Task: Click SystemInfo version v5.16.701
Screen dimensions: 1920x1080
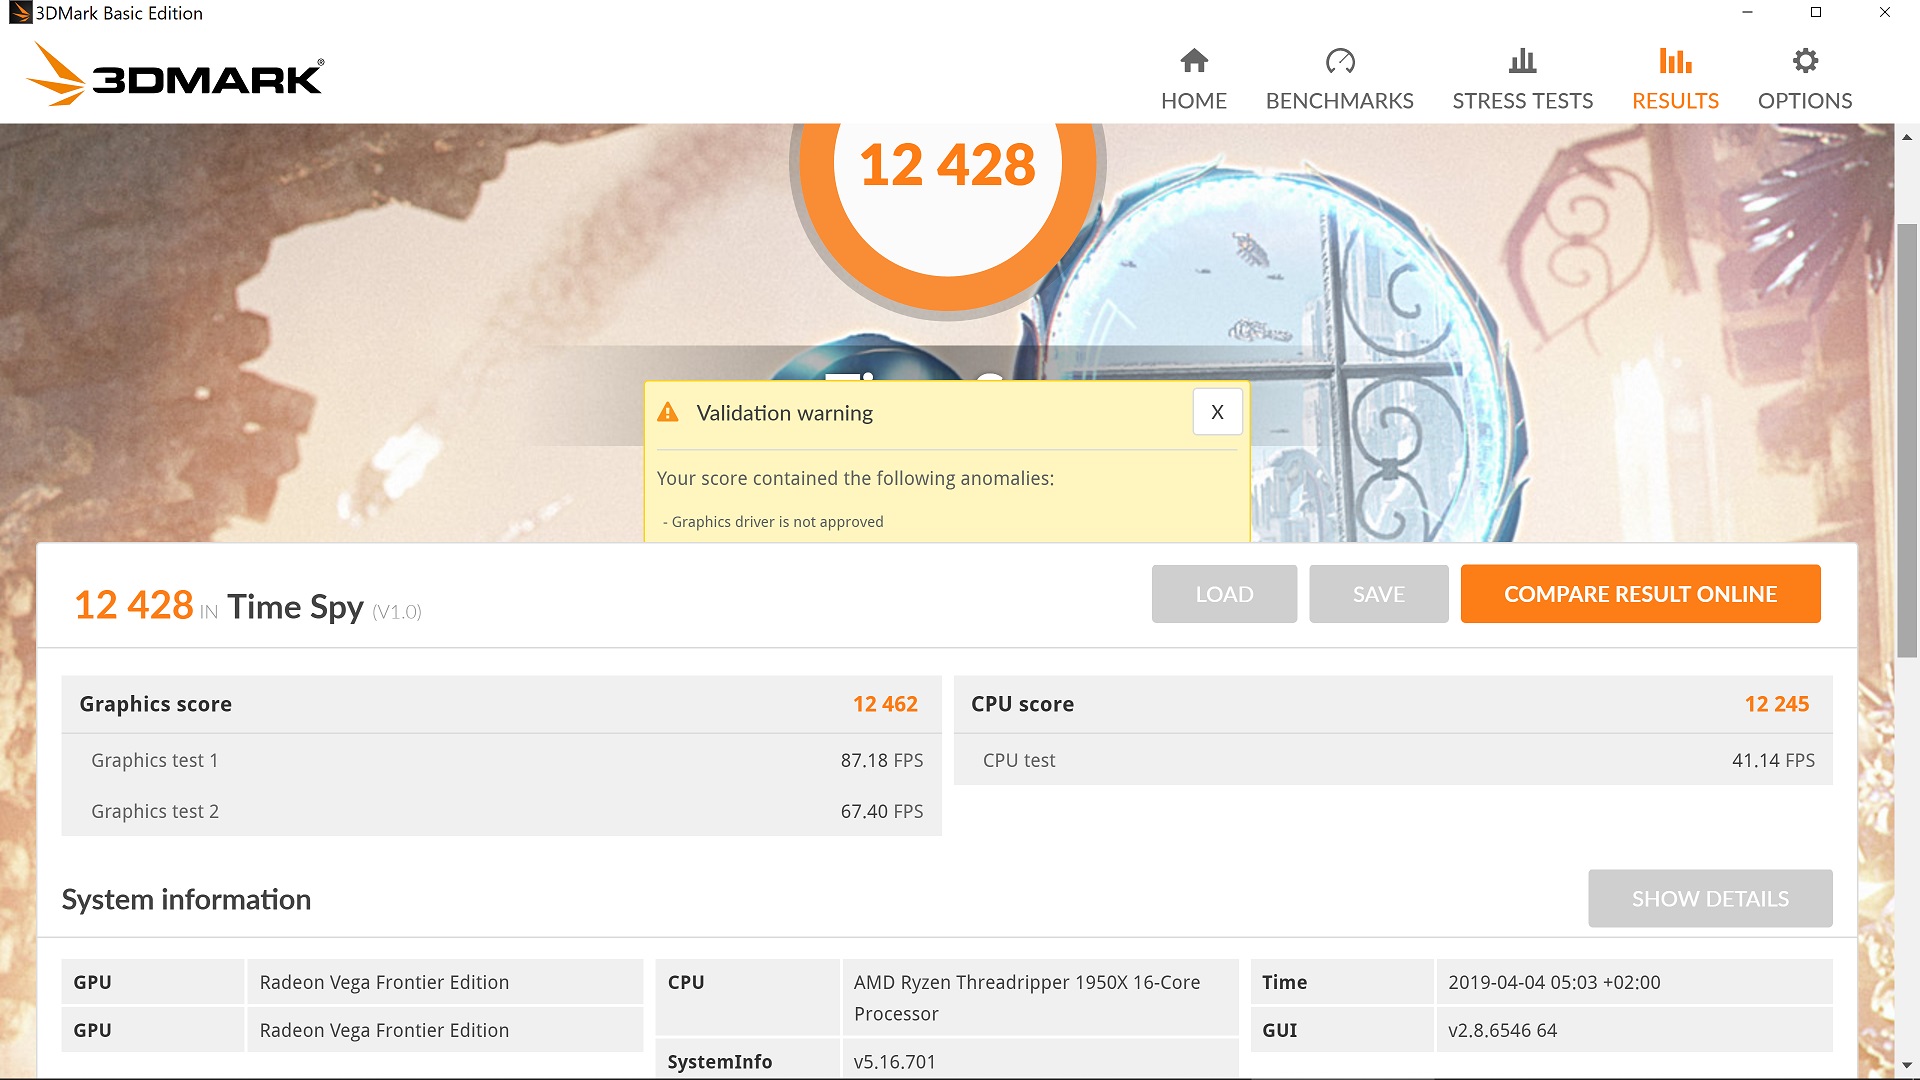Action: pos(894,1062)
